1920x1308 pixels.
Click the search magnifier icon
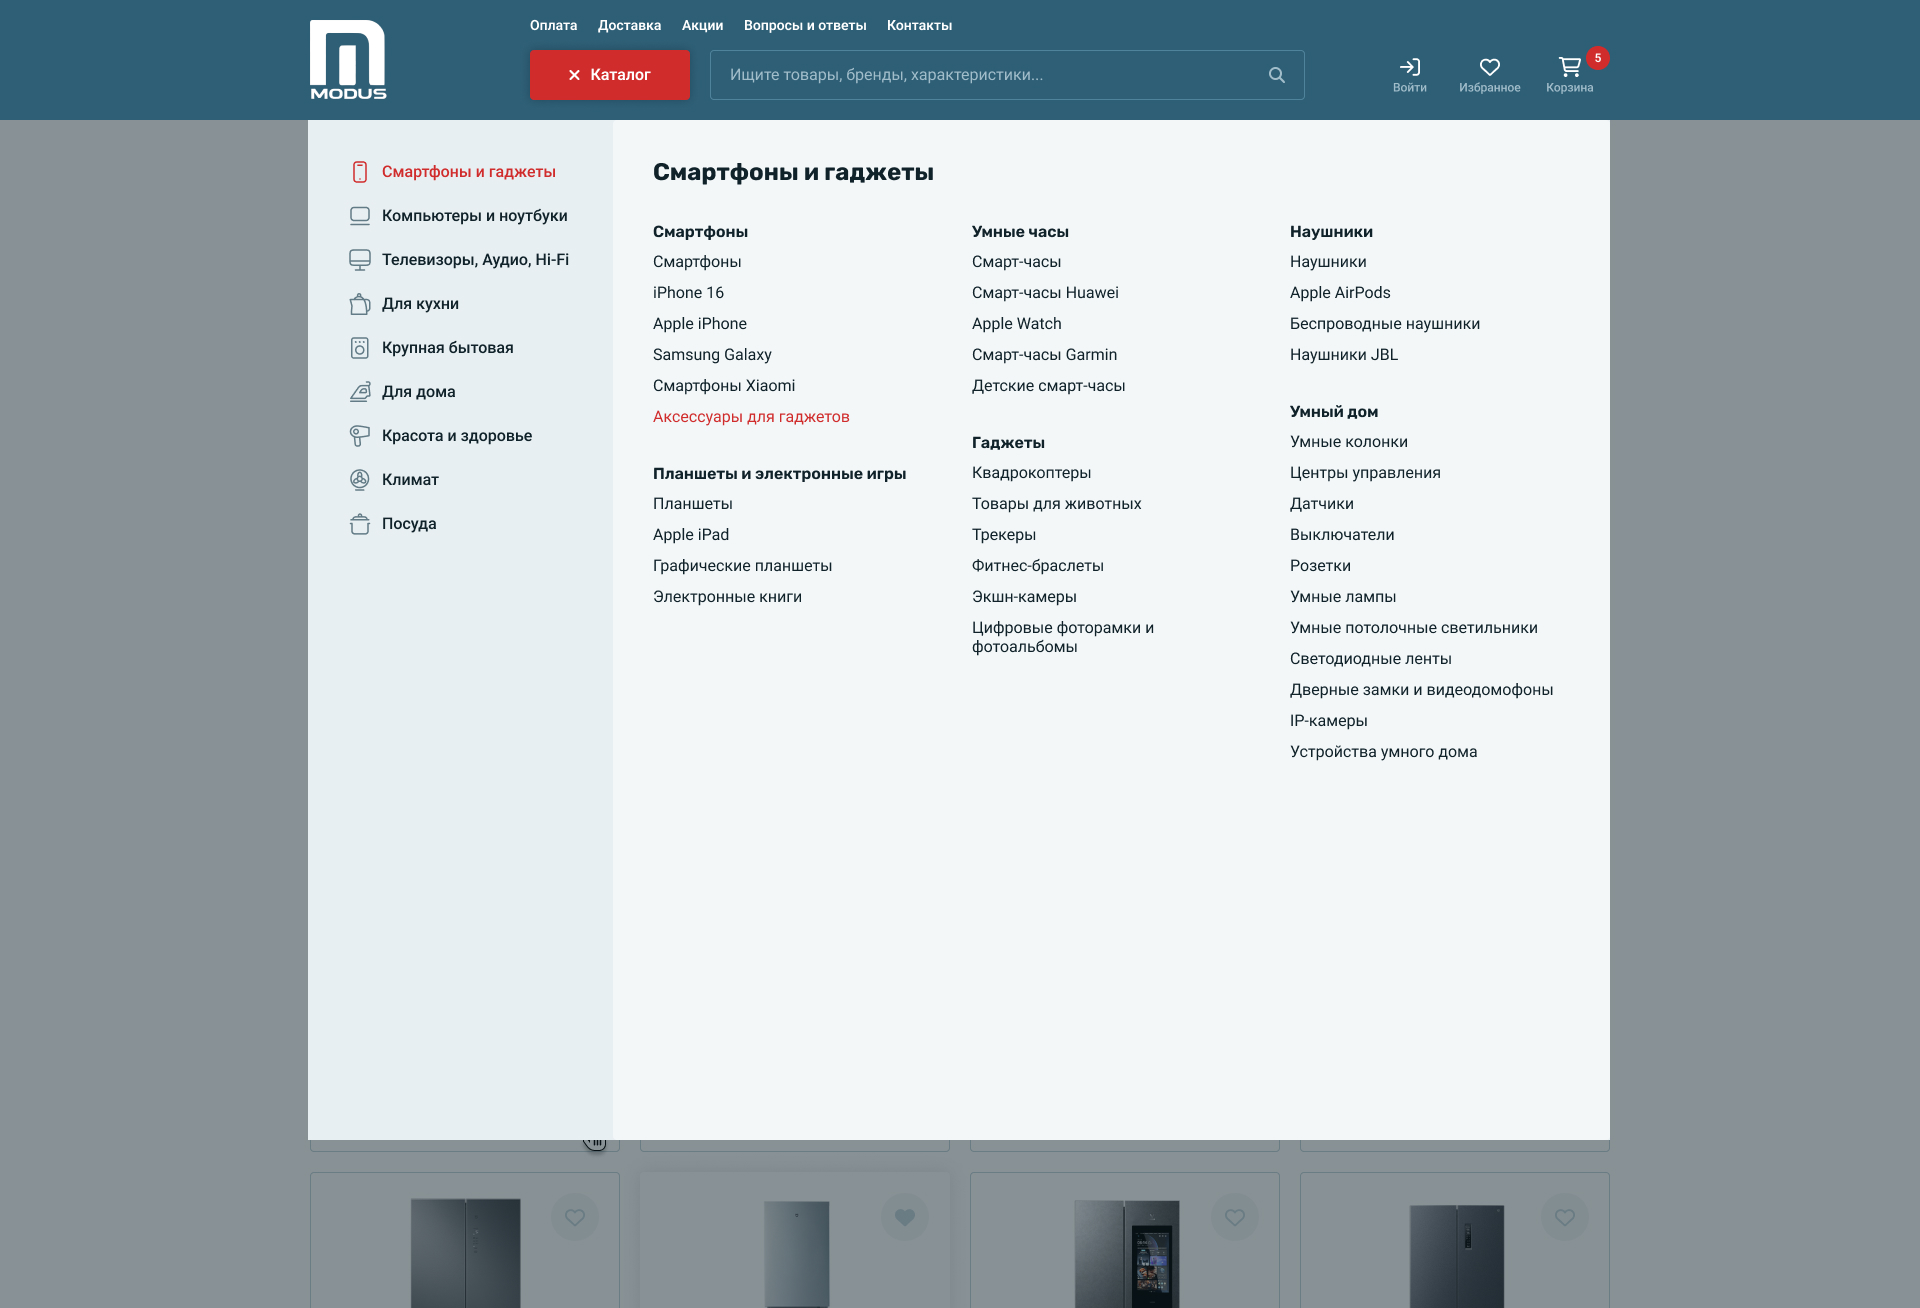point(1277,75)
